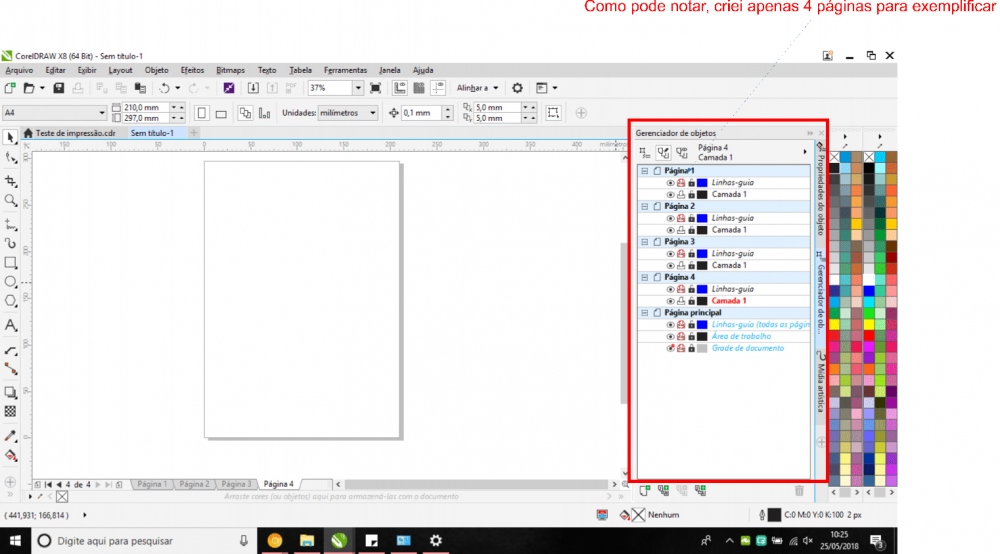Collapse the Página 3 tree node
The width and height of the screenshot is (1000, 554).
pyautogui.click(x=645, y=242)
